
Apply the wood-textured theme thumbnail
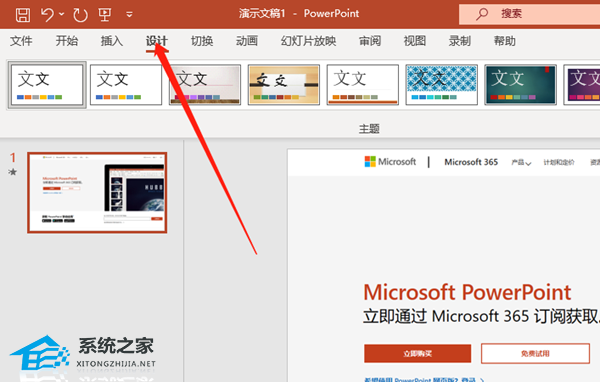tap(284, 85)
